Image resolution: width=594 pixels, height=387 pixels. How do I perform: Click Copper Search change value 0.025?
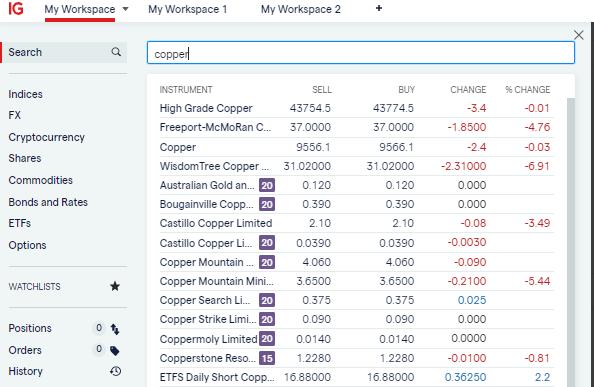(472, 300)
